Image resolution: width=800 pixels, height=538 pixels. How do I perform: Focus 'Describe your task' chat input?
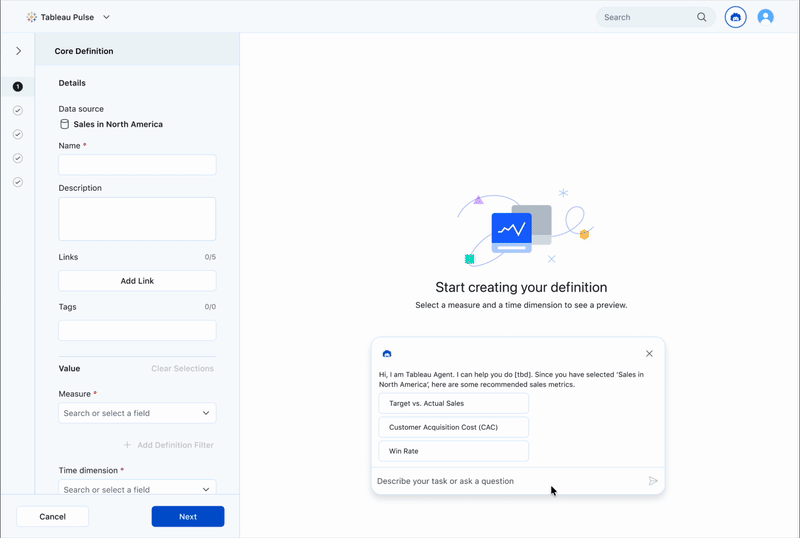click(x=509, y=481)
